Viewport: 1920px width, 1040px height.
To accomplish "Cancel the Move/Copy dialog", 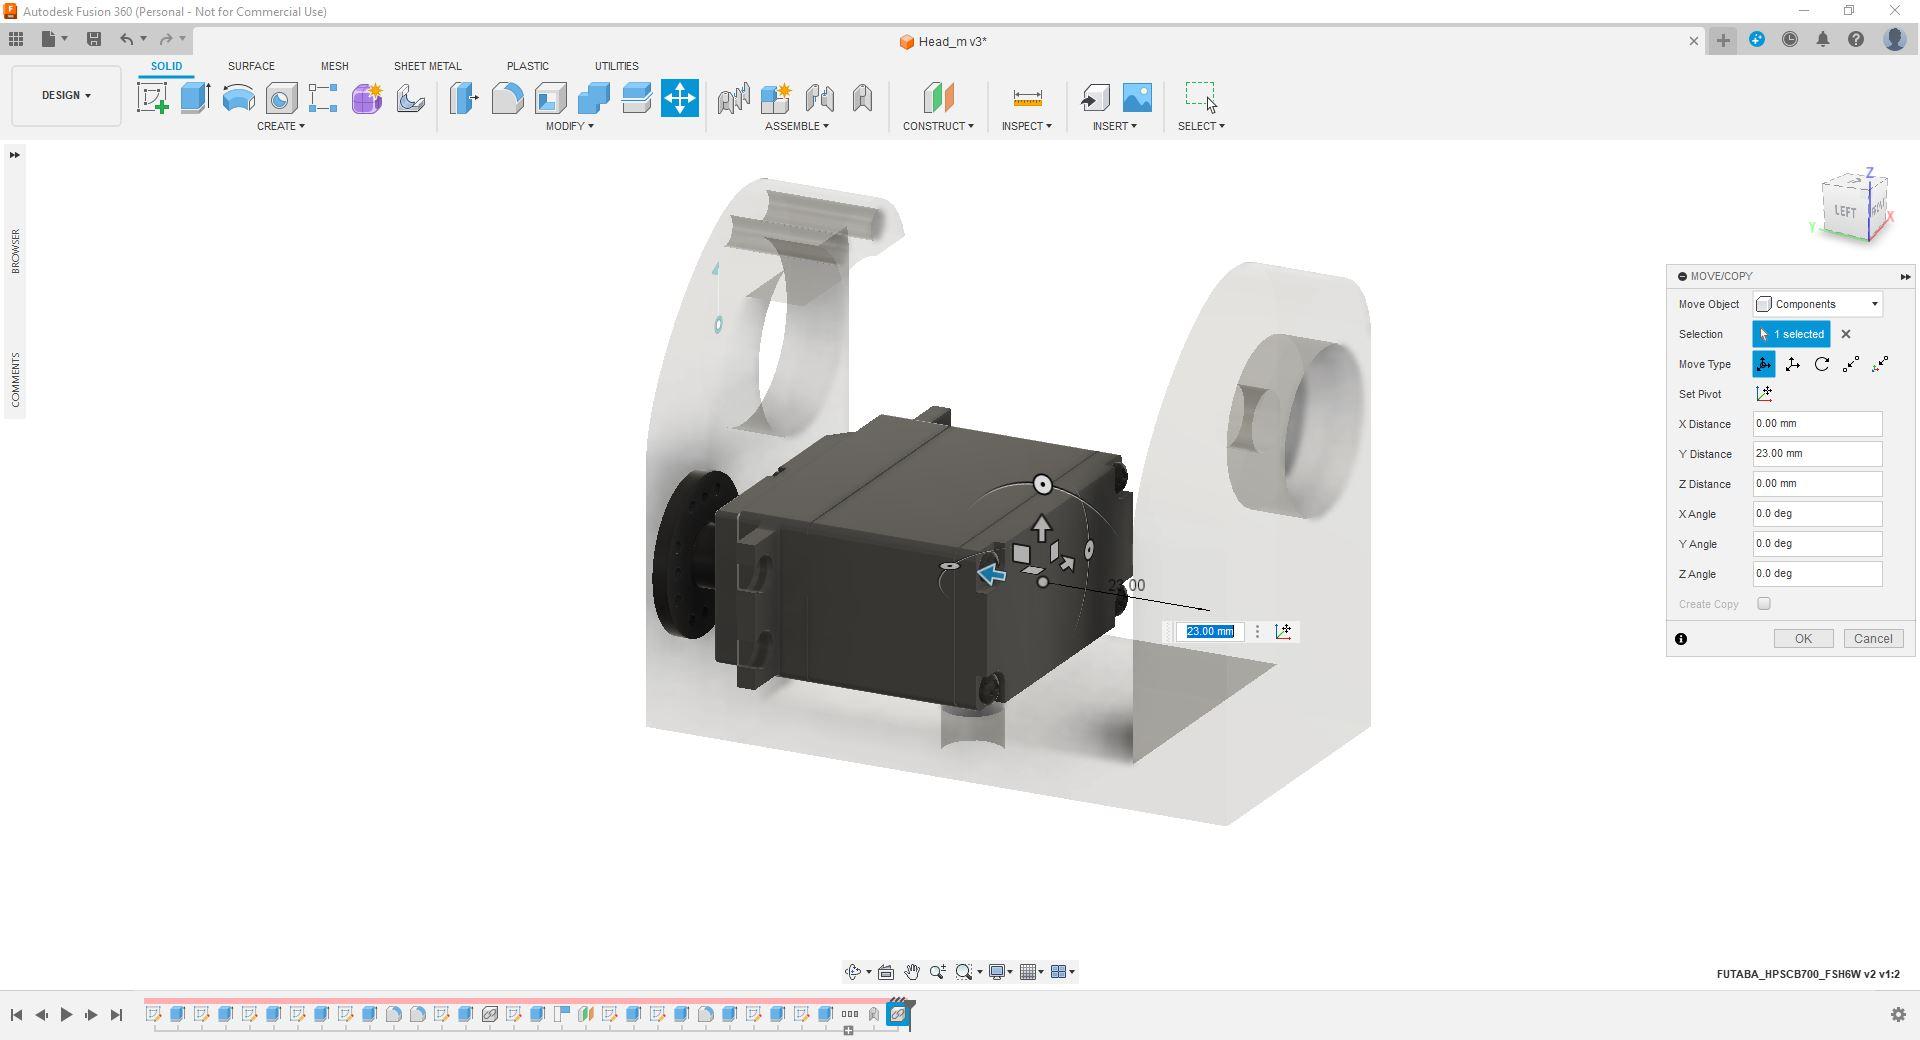I will tap(1873, 639).
